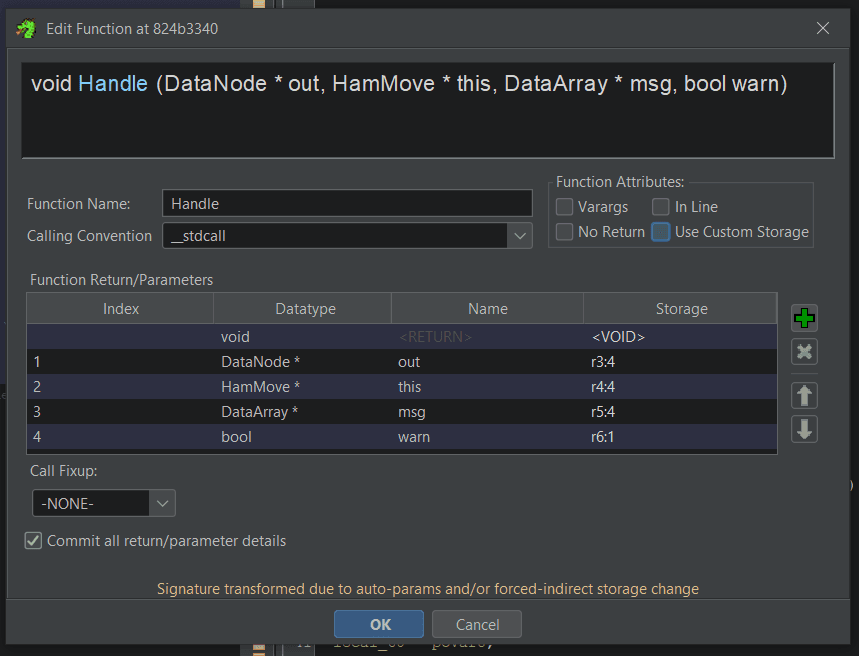Select the bool datatype cell

302,437
